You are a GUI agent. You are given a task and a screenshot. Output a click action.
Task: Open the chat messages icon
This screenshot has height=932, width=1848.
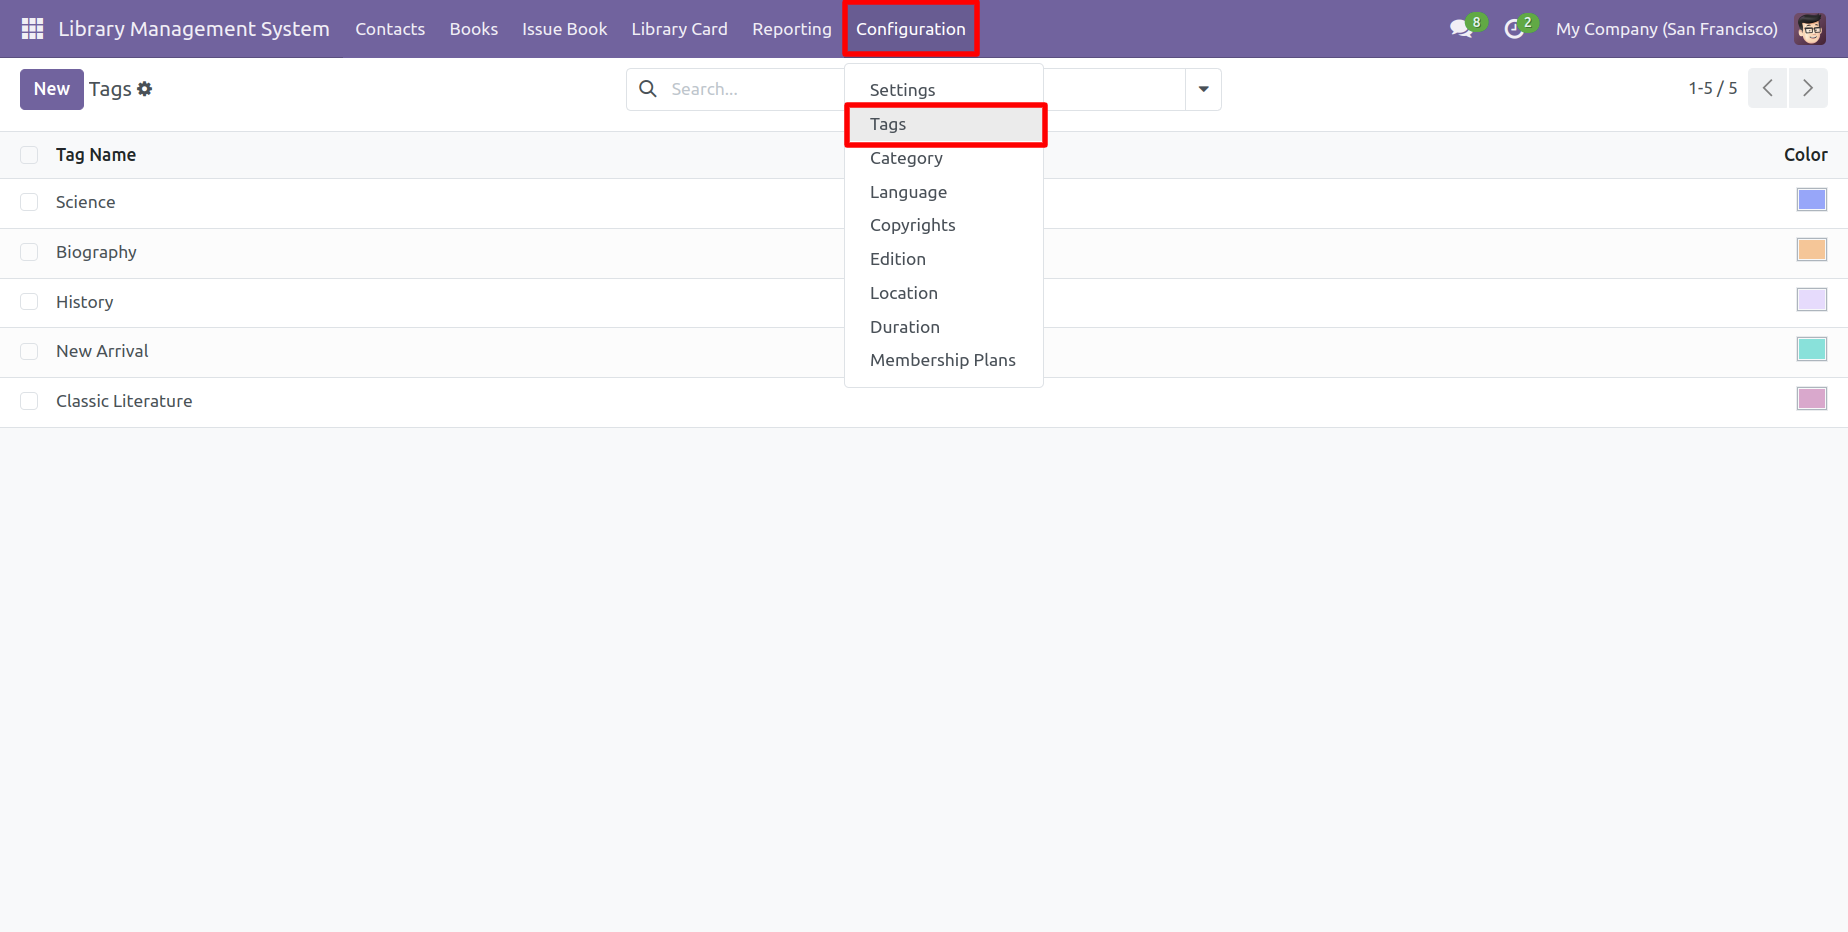coord(1461,29)
